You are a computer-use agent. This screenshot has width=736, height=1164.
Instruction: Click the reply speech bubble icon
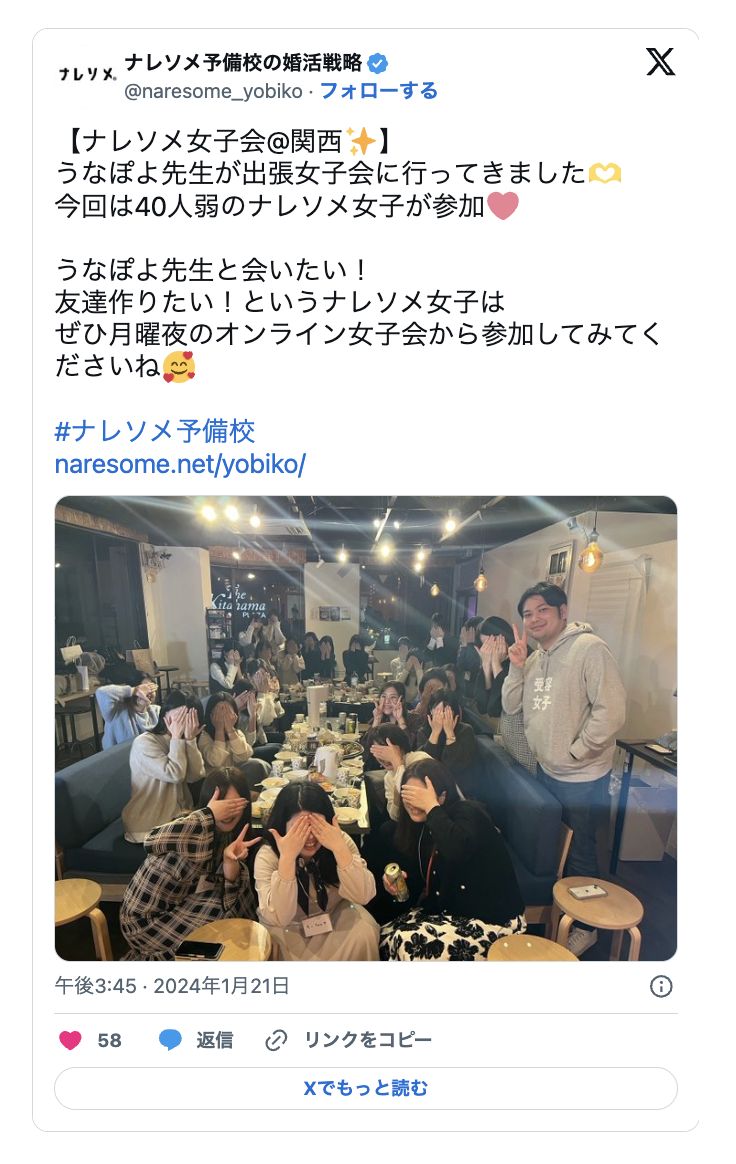170,1040
